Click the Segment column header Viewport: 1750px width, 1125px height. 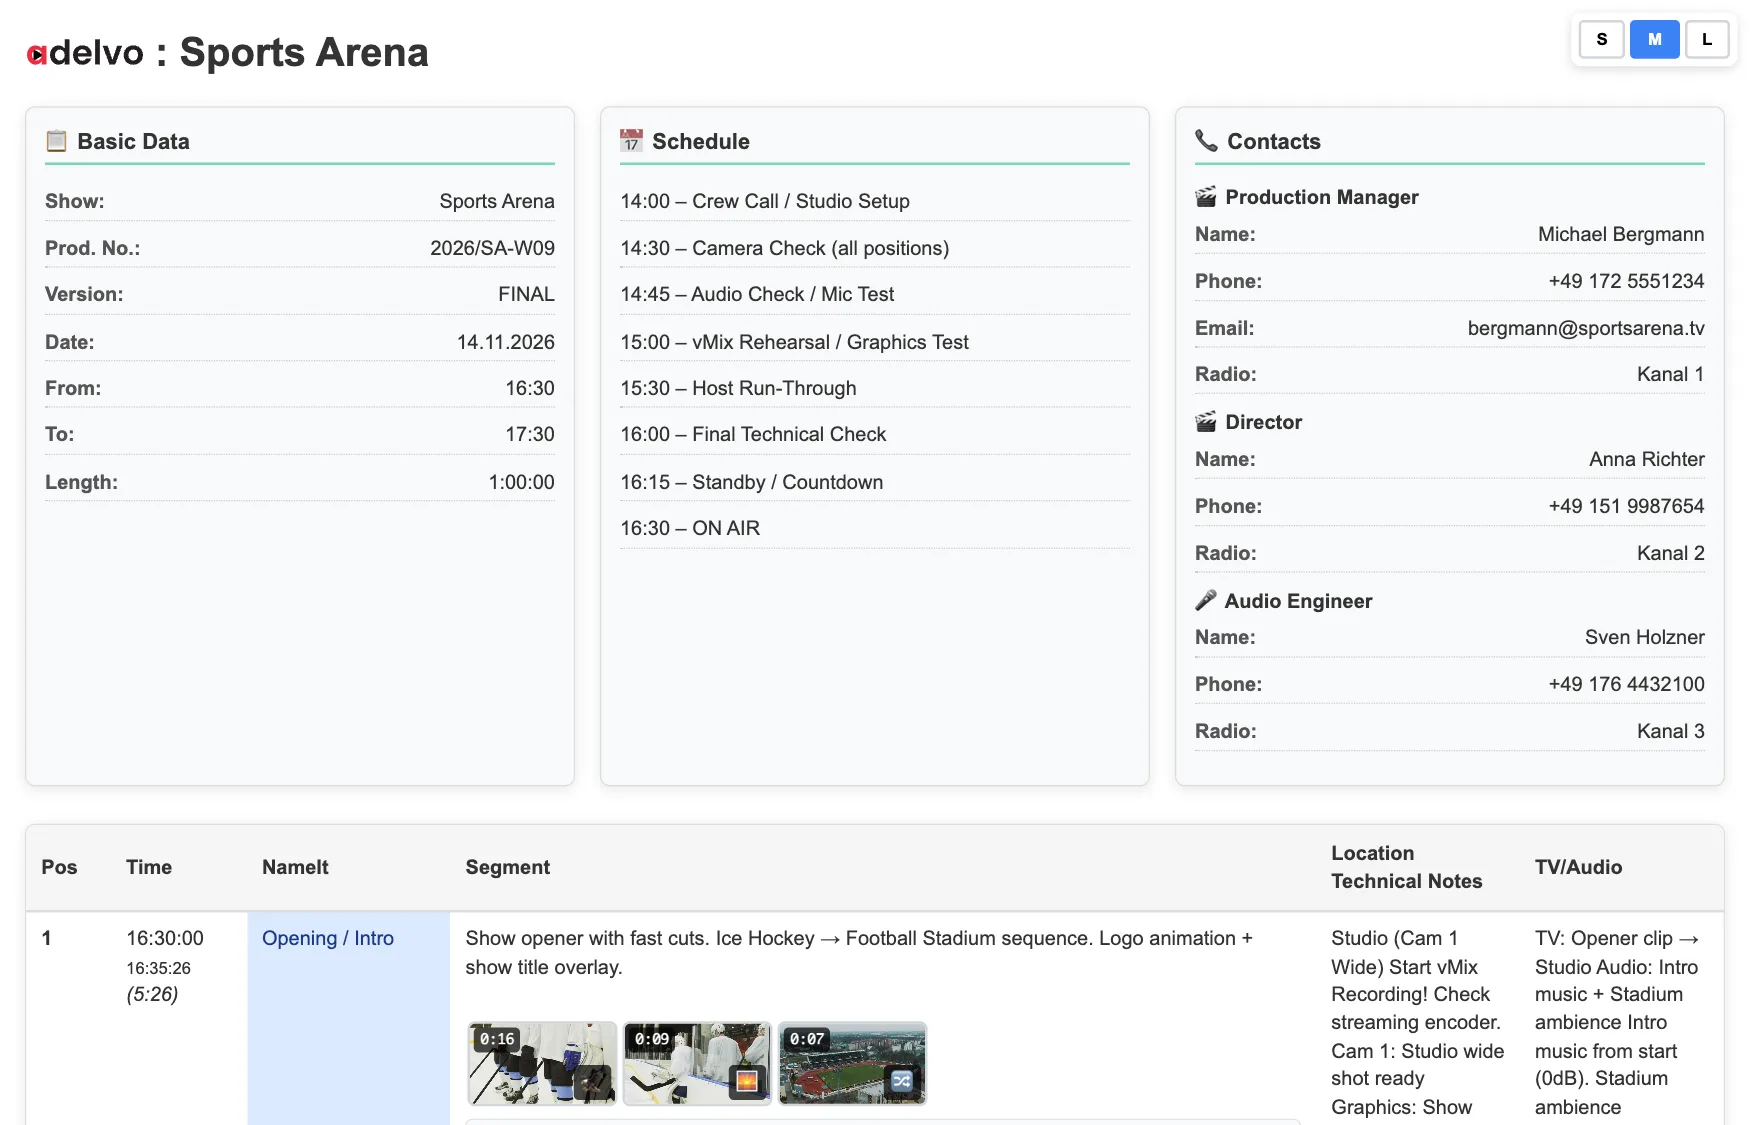click(508, 867)
